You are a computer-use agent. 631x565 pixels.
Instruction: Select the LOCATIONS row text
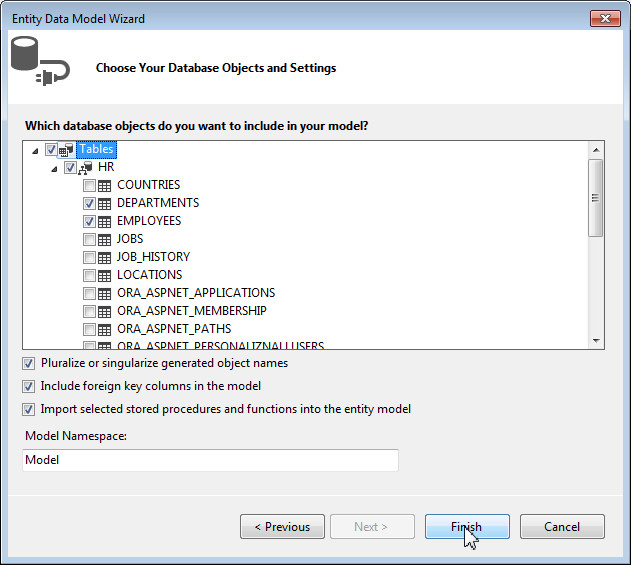click(x=150, y=275)
